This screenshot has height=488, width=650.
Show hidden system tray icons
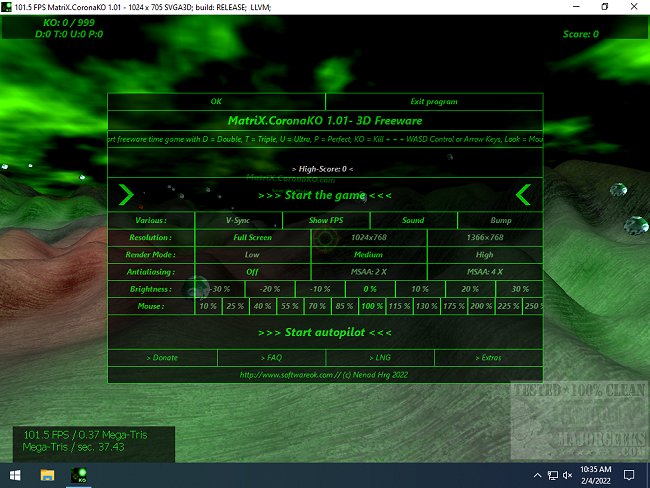tap(537, 475)
